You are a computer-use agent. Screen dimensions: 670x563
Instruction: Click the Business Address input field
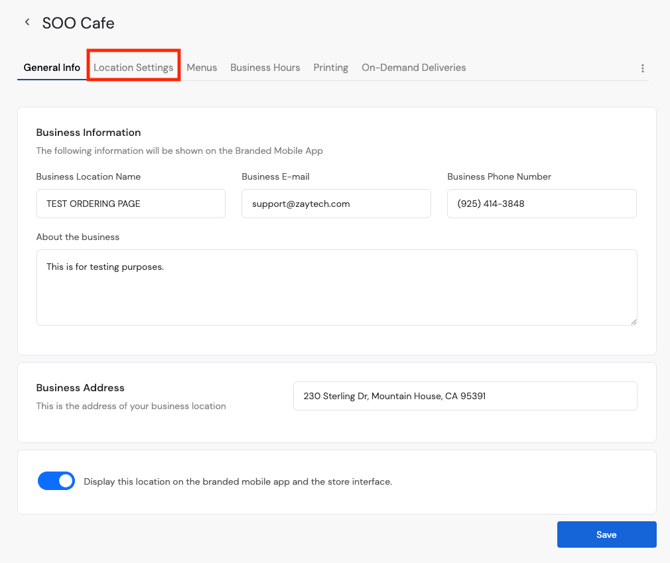click(x=465, y=396)
